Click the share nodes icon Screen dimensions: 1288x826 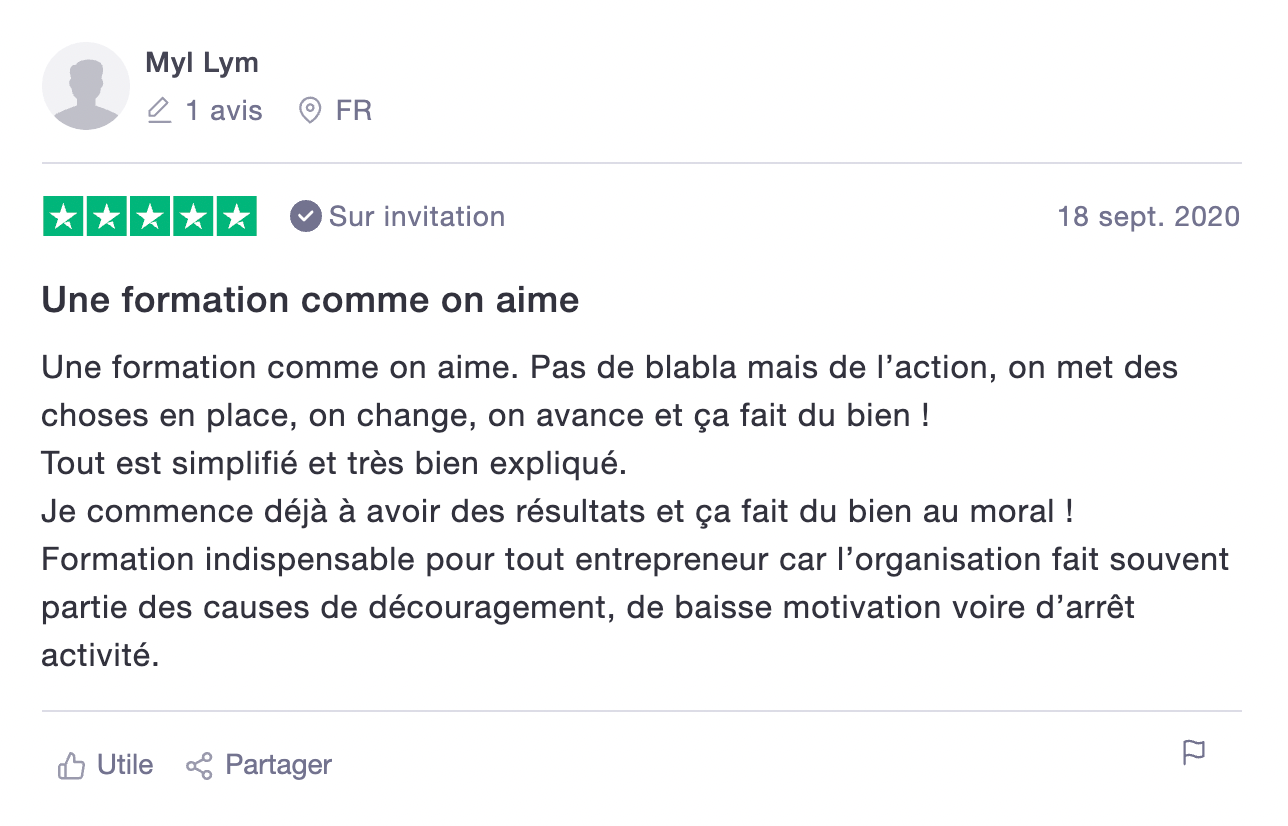click(199, 767)
